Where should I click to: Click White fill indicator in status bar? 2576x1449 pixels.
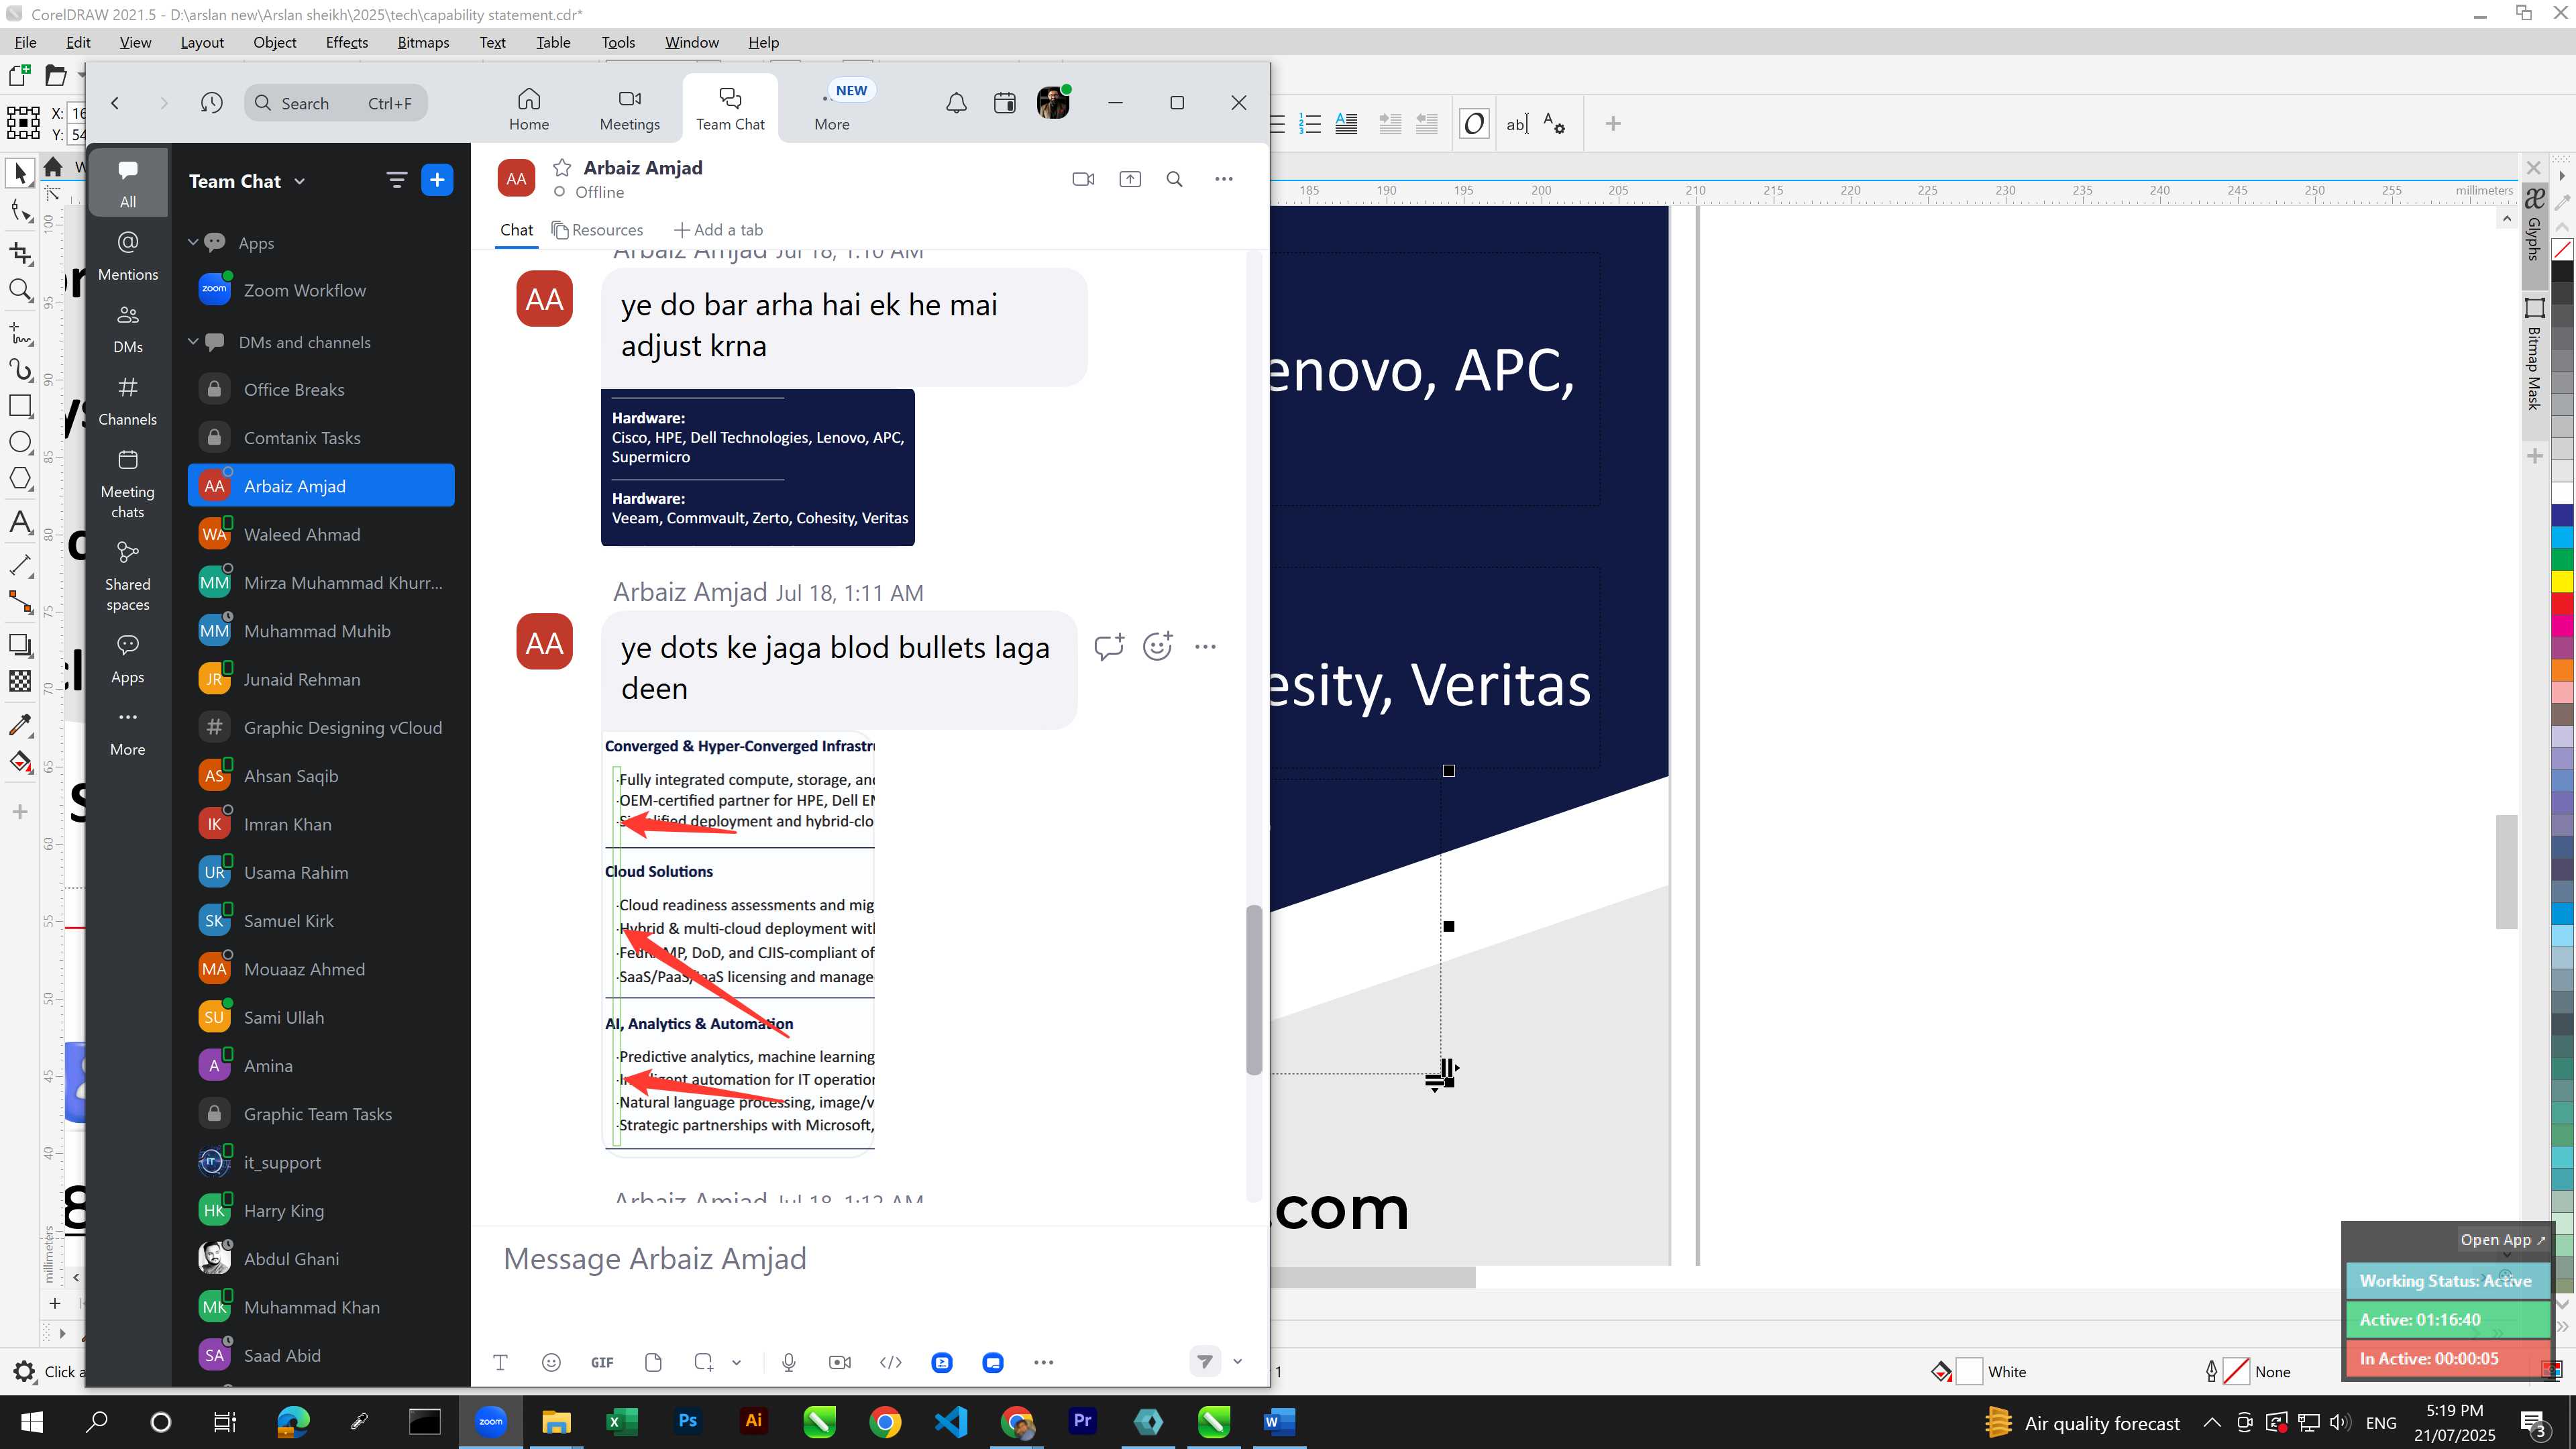[1968, 1371]
